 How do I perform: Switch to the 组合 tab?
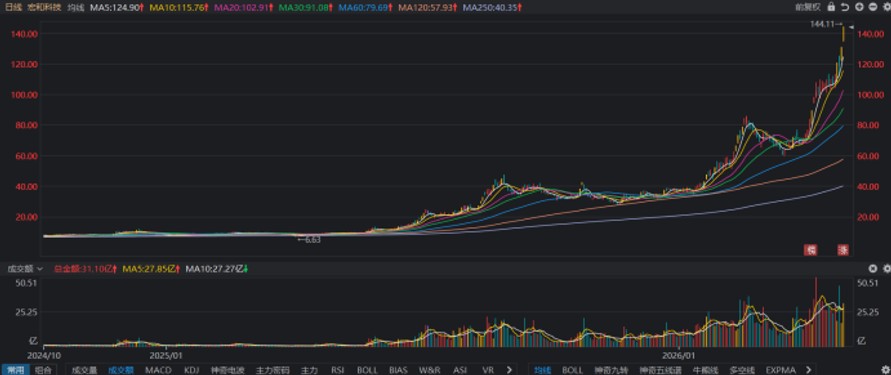(x=43, y=370)
